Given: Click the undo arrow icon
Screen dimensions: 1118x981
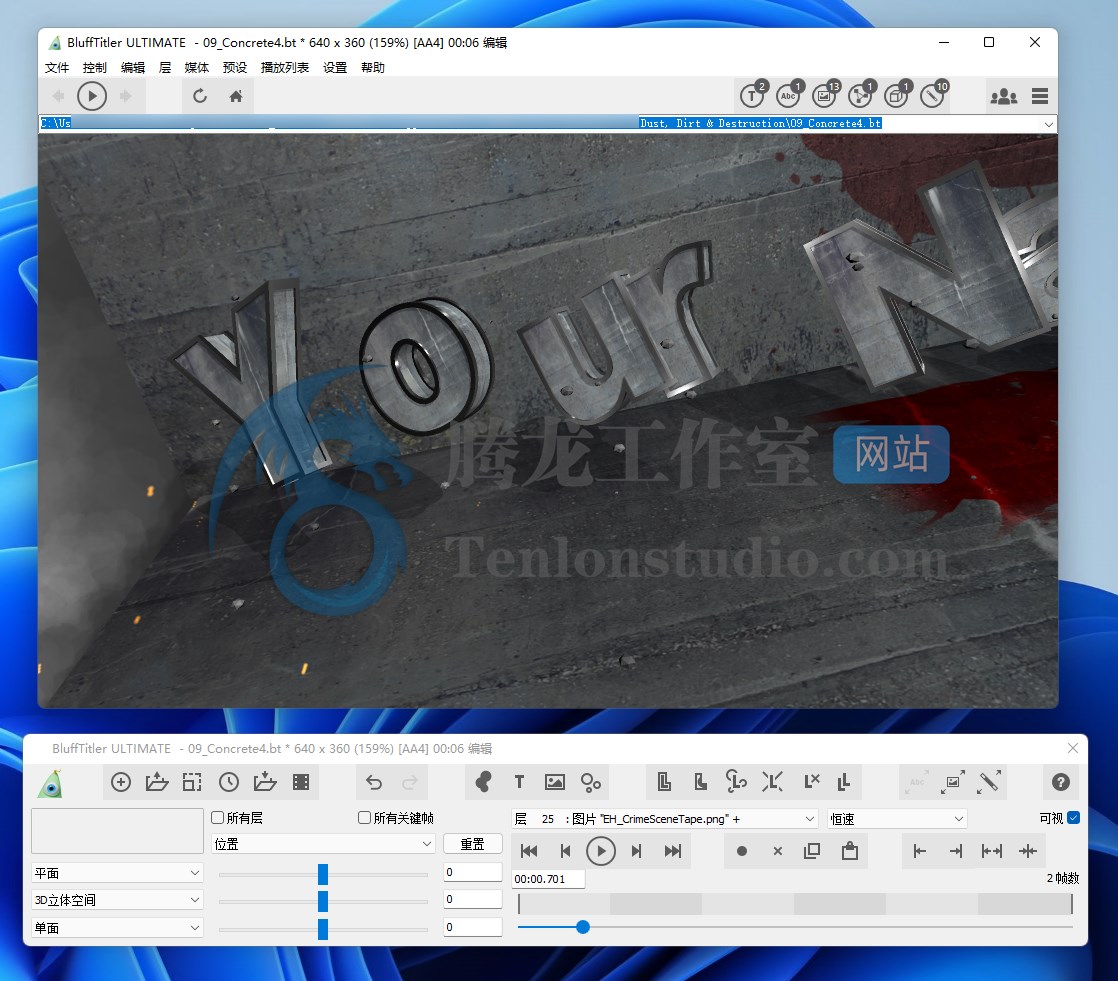Looking at the screenshot, I should [x=374, y=783].
